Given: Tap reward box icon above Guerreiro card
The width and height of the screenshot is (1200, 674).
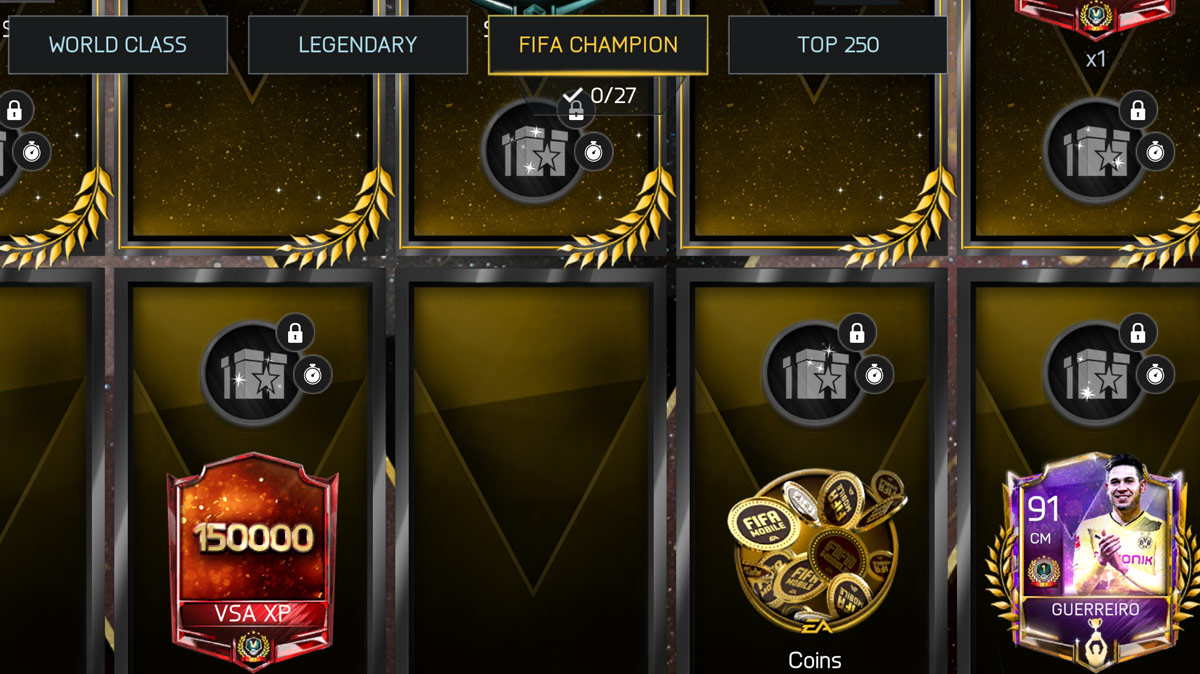Looking at the screenshot, I should 1095,374.
